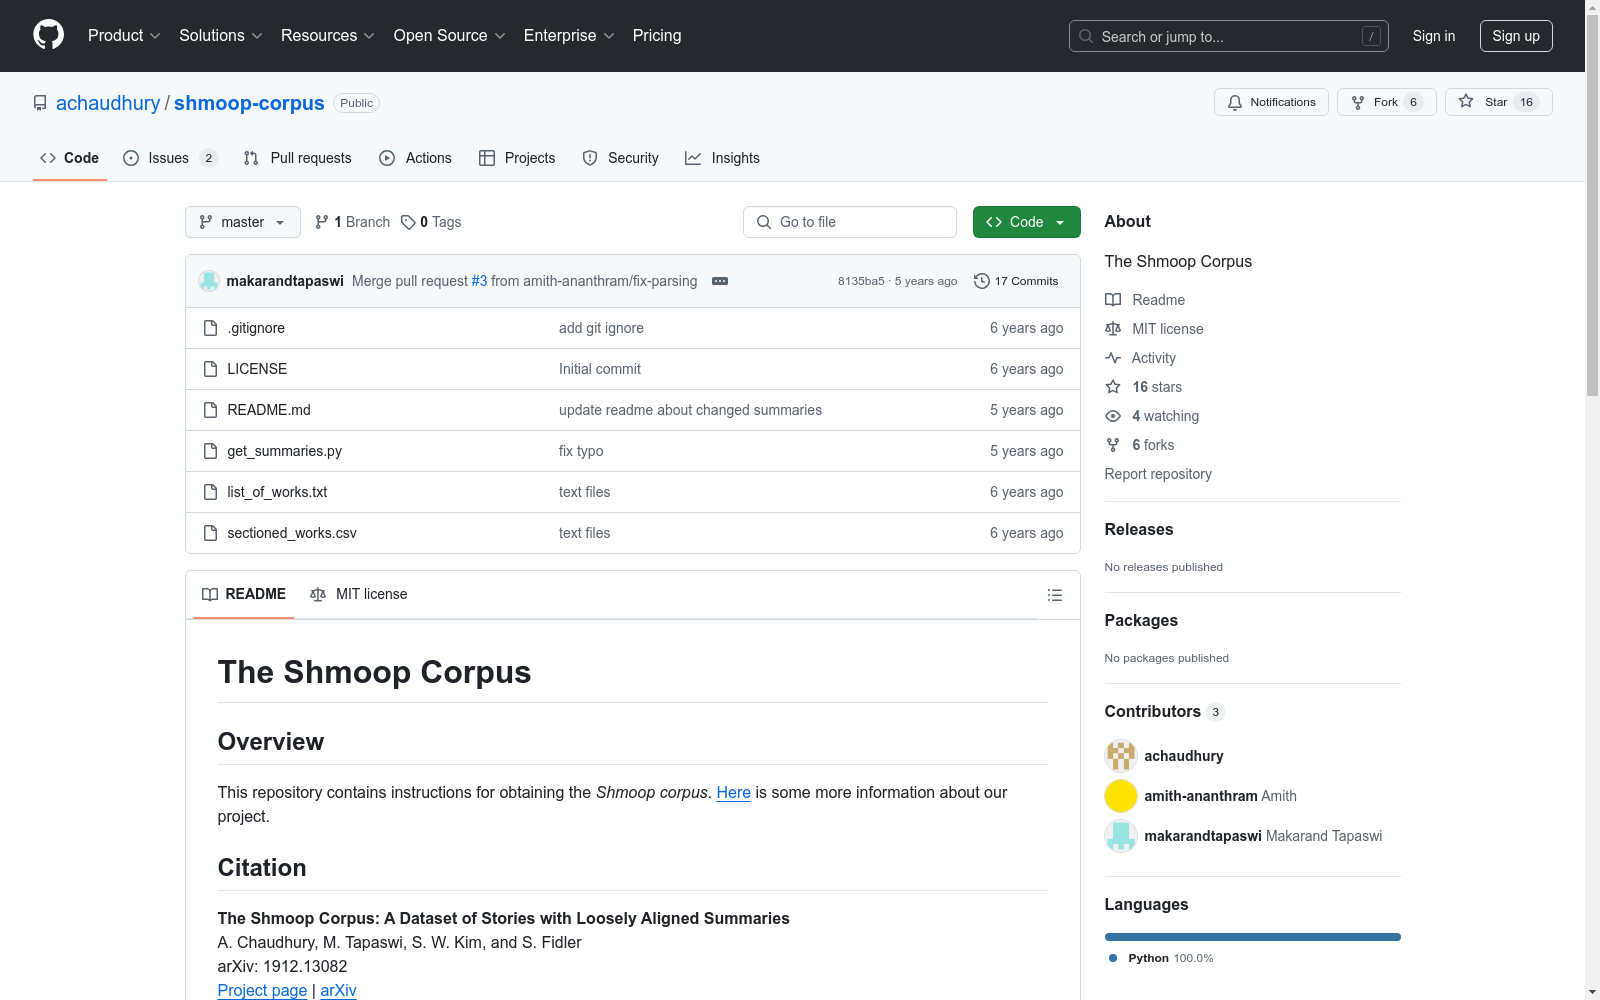Image resolution: width=1600 pixels, height=1000 pixels.
Task: Open commit hash 8135ba5
Action: pyautogui.click(x=861, y=281)
